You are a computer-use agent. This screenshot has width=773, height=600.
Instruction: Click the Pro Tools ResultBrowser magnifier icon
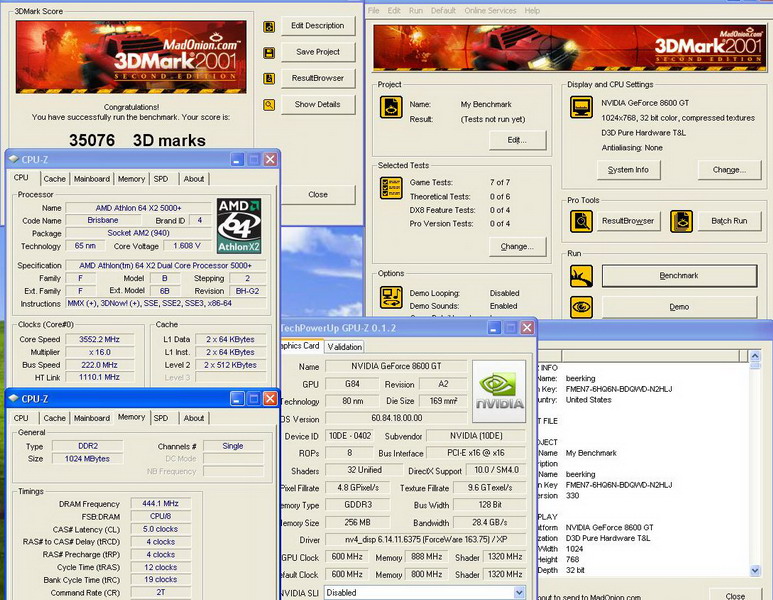click(x=581, y=221)
